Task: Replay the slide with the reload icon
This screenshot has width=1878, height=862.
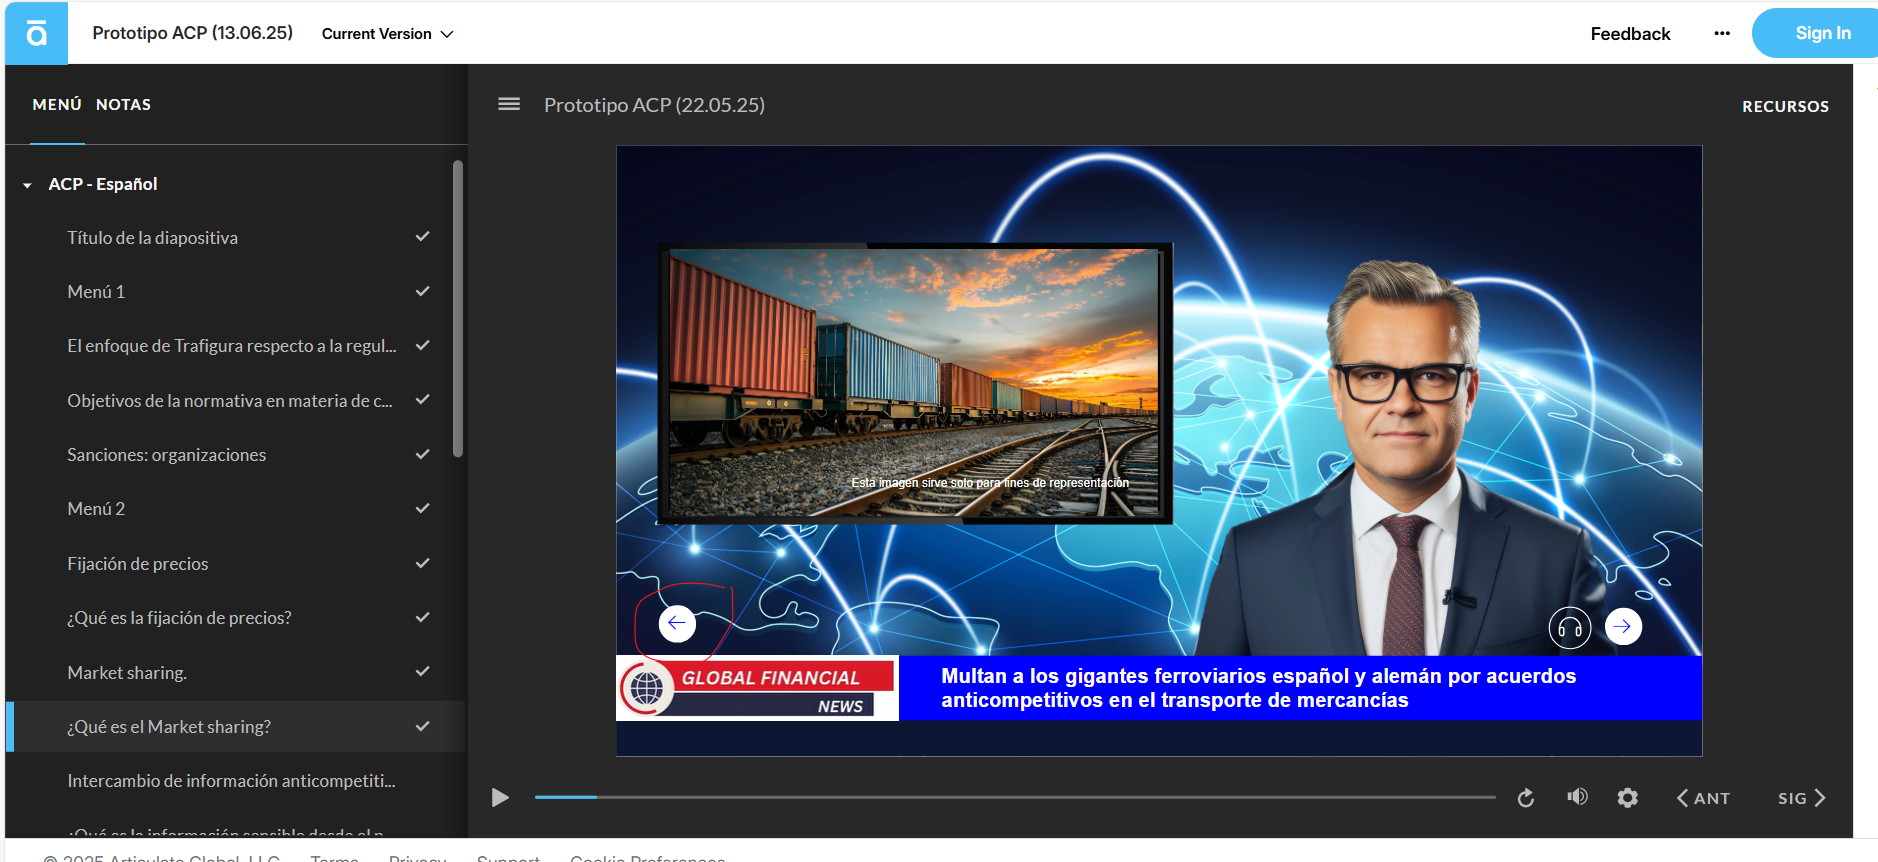Action: pos(1525,798)
